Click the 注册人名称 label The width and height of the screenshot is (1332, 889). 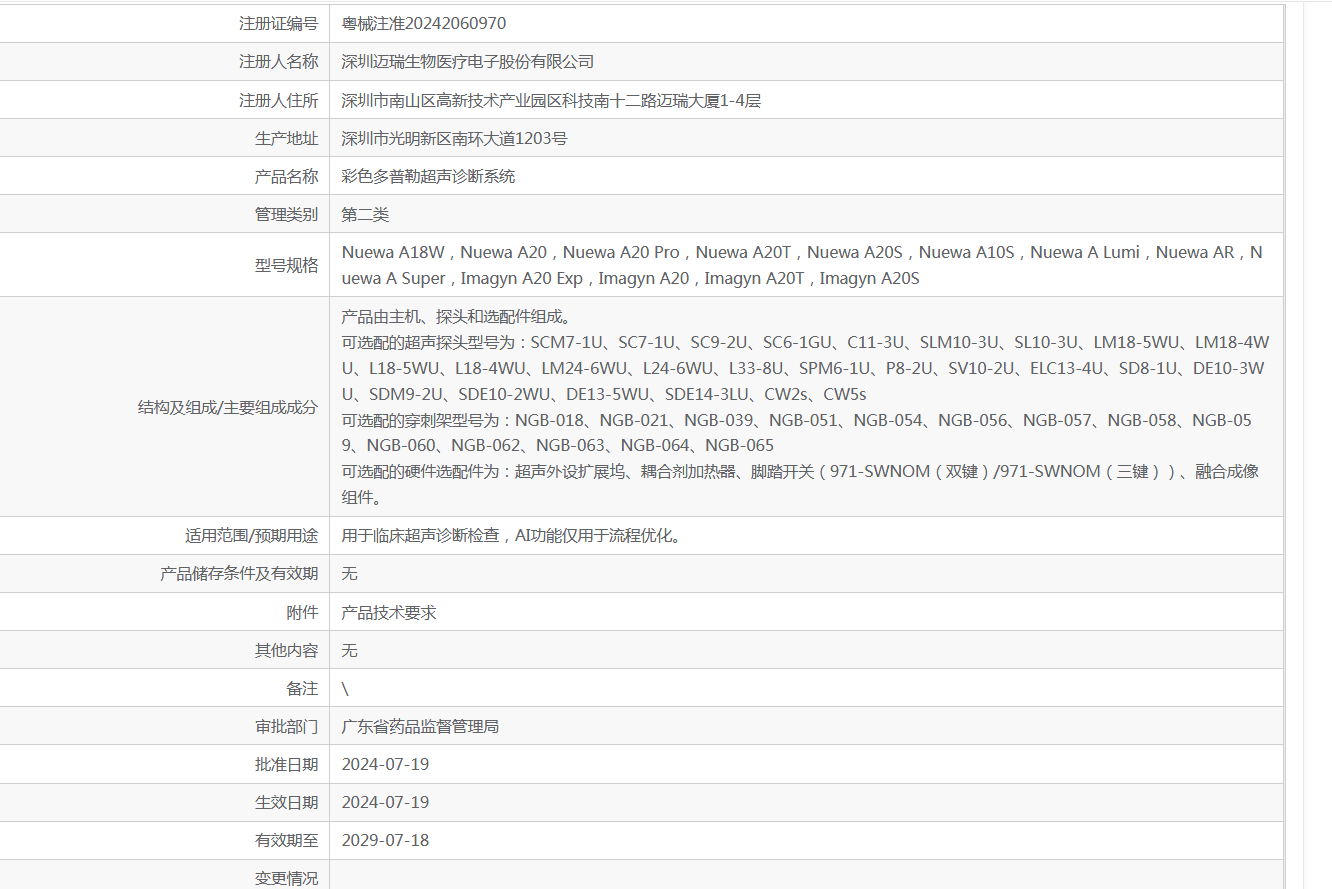coord(279,62)
